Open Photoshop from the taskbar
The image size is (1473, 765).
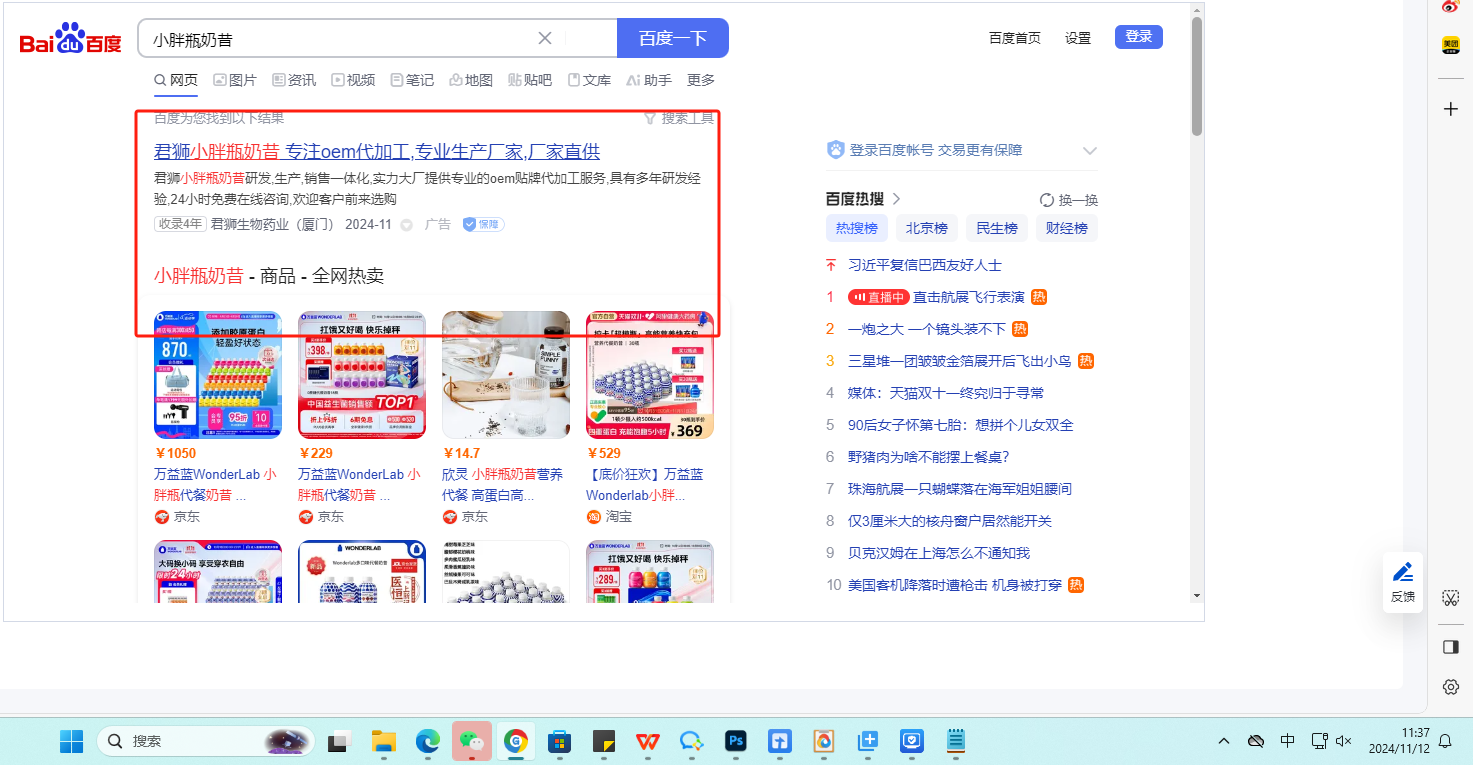pyautogui.click(x=736, y=741)
